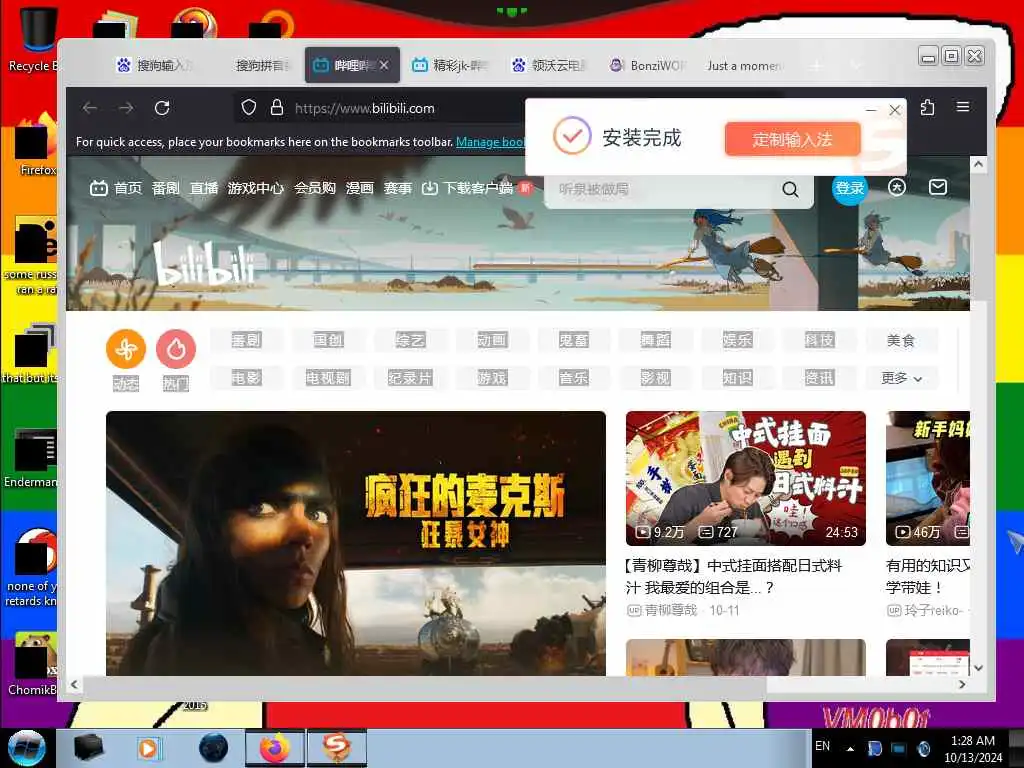Select the 美食 category tag
This screenshot has height=768, width=1024.
(x=901, y=340)
